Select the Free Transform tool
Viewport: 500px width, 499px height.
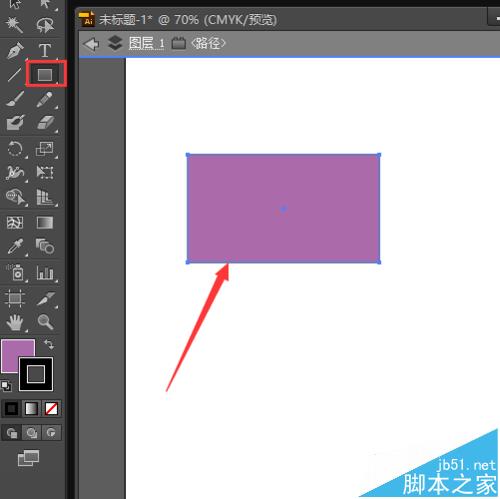[x=45, y=173]
